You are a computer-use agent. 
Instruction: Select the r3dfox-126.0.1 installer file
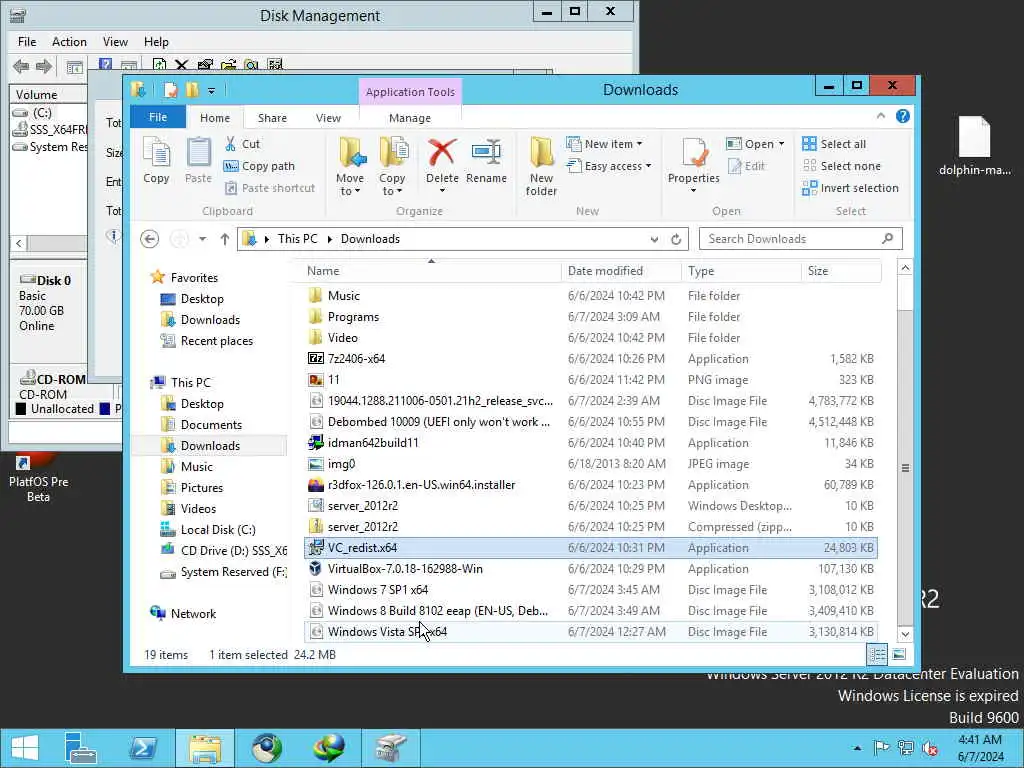(590, 485)
